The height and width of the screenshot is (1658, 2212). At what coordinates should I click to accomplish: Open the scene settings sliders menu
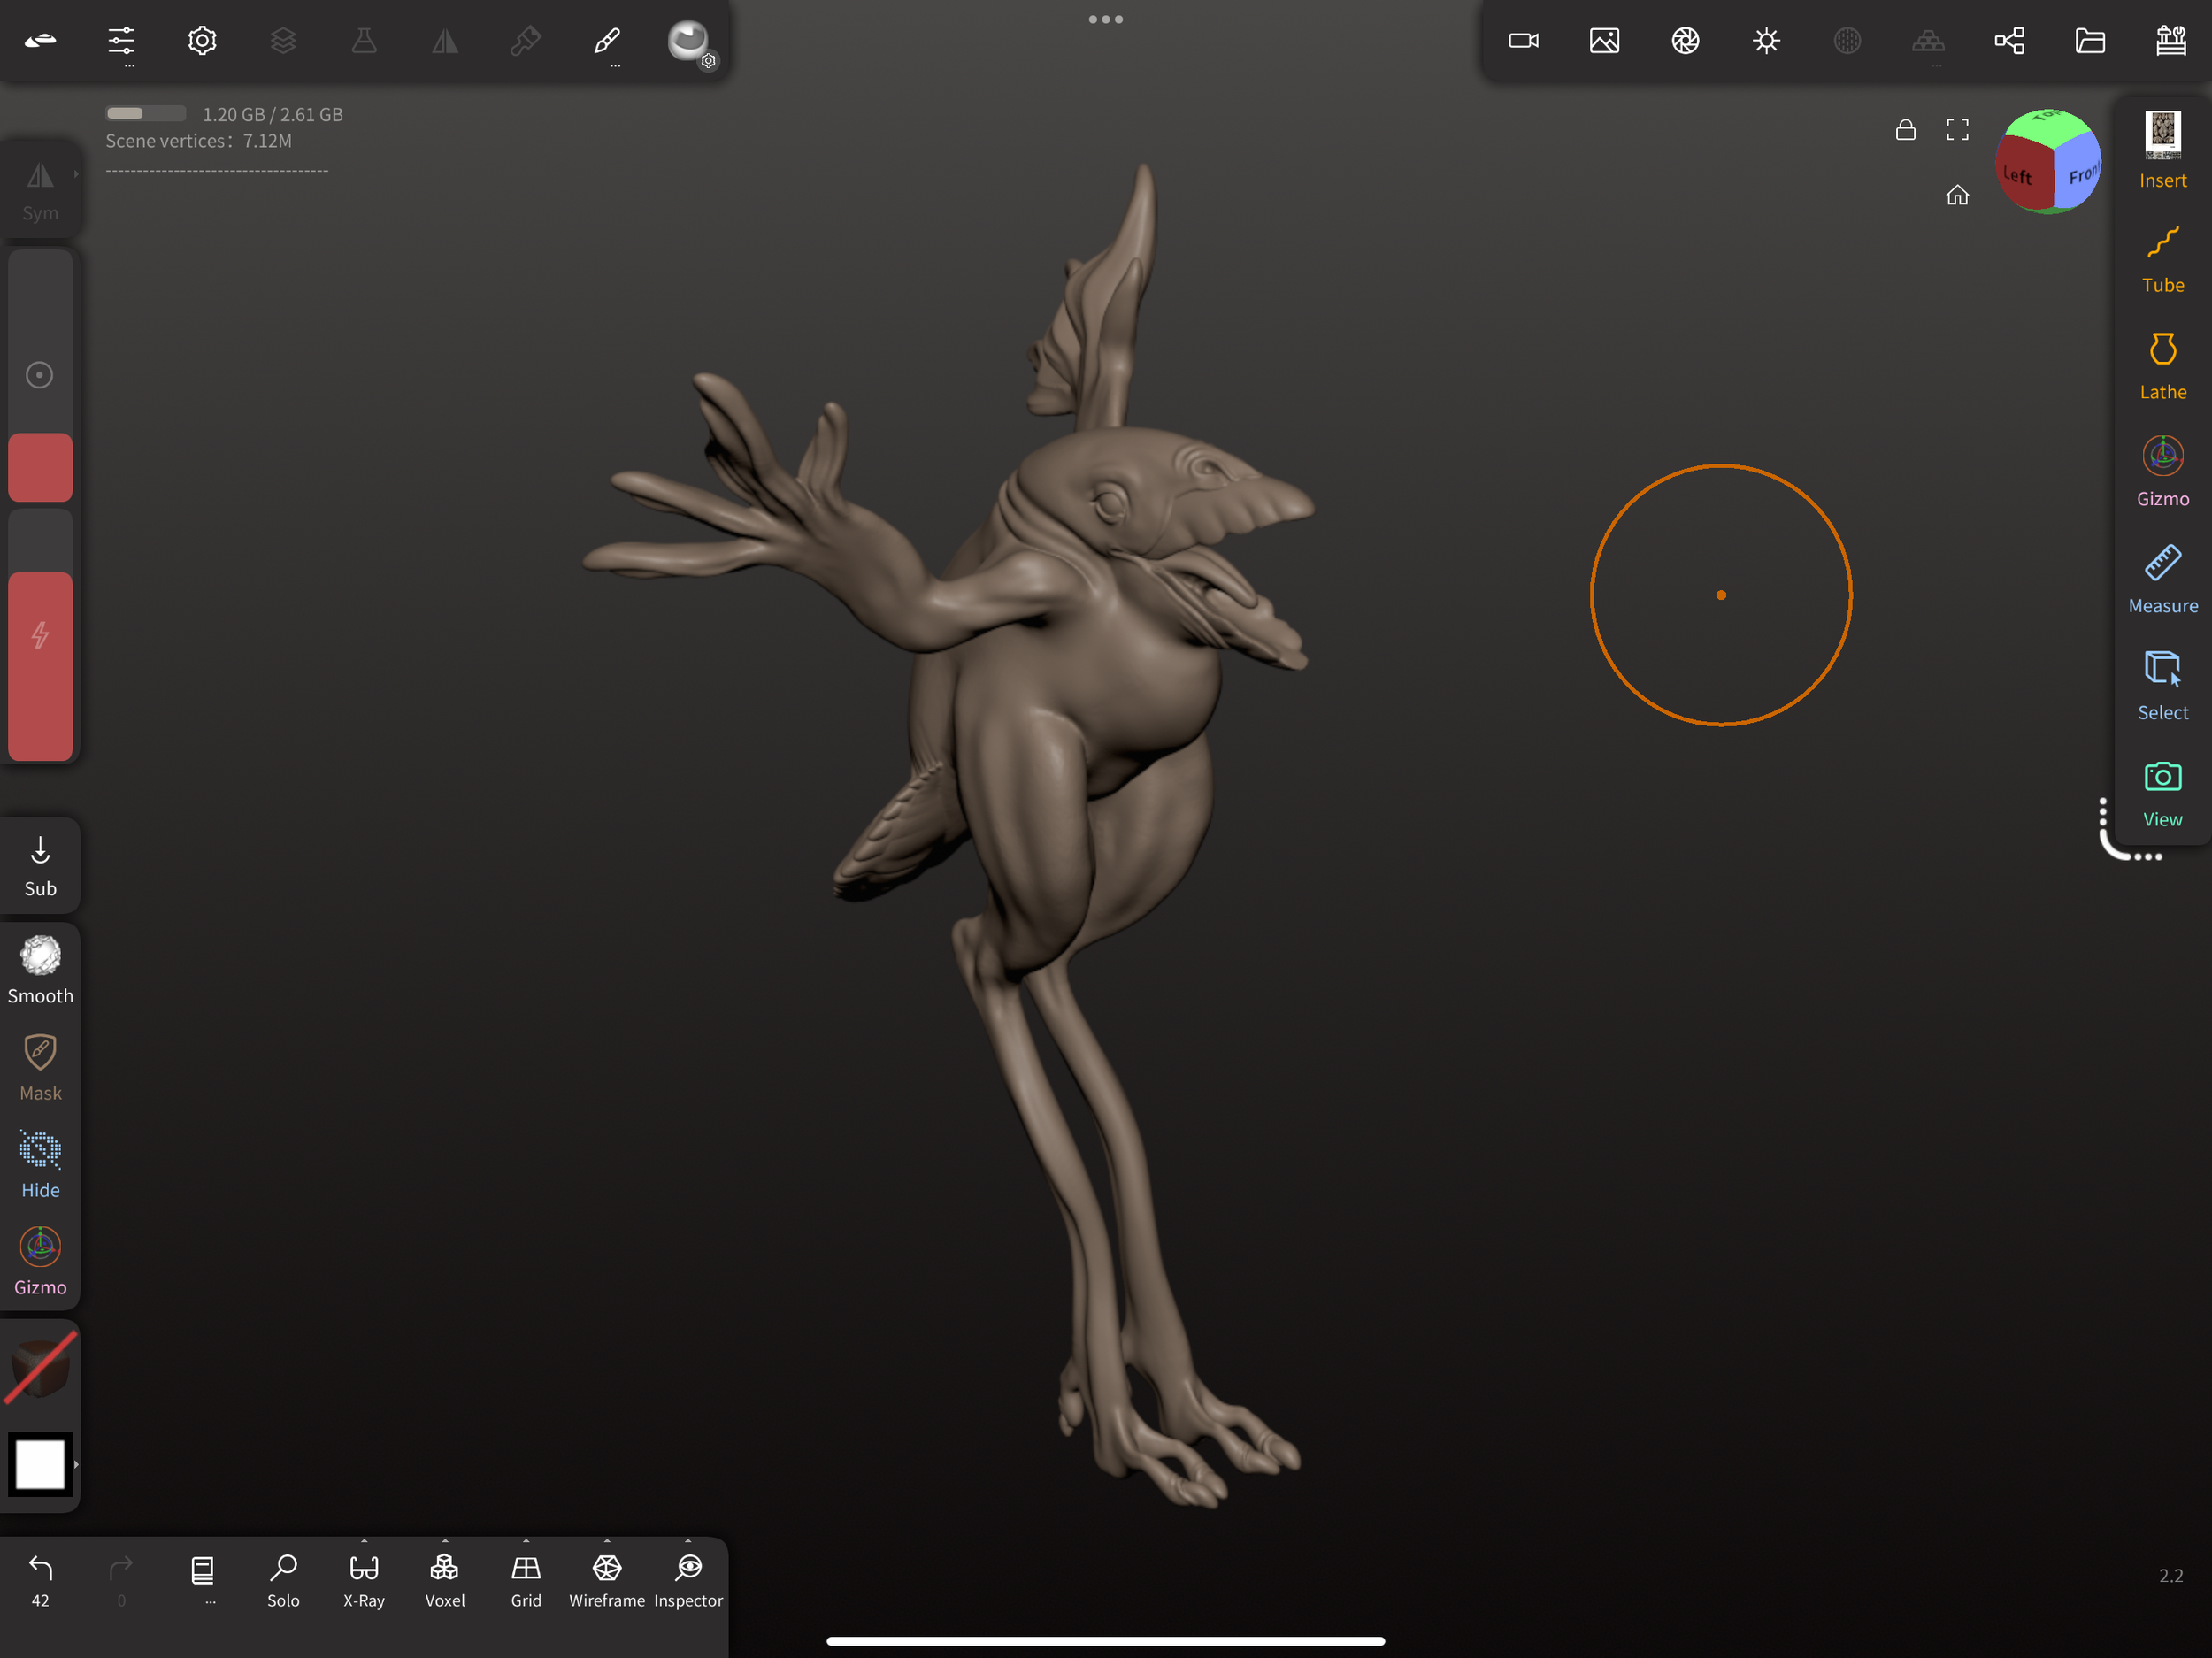point(121,41)
